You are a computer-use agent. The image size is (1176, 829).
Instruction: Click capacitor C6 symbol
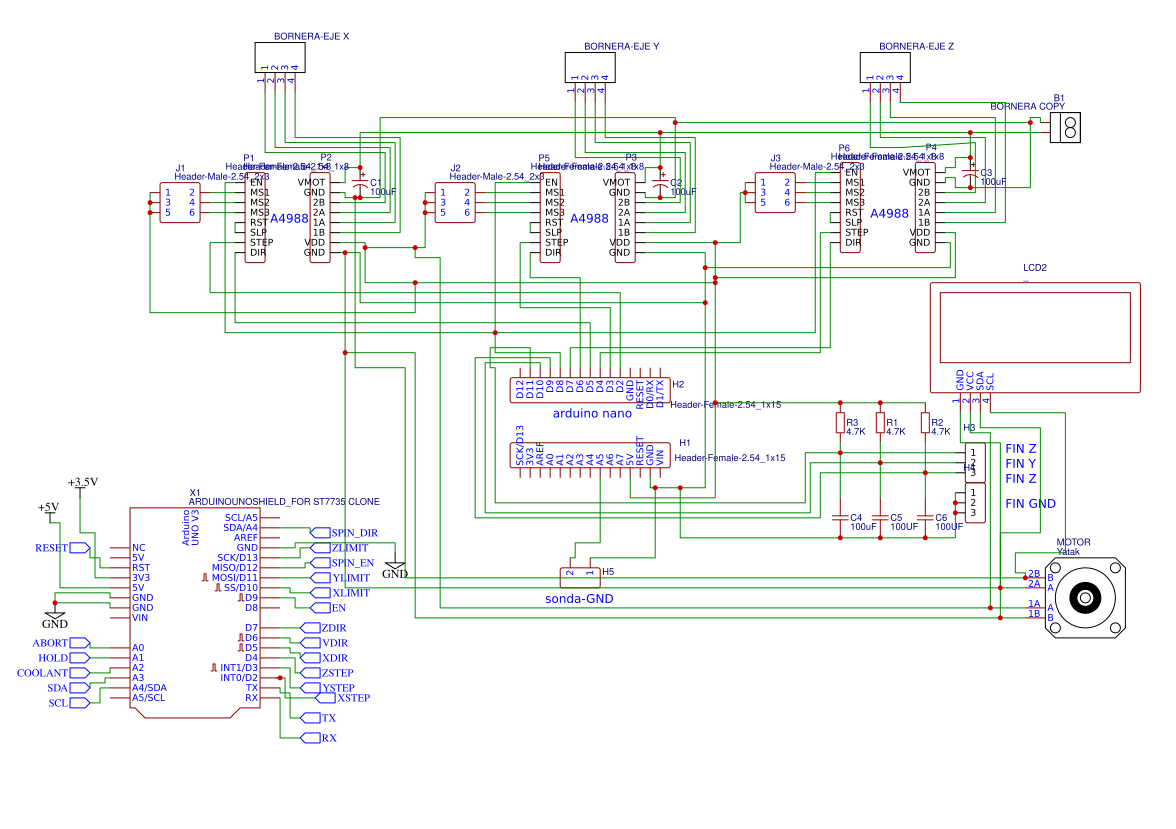click(926, 518)
